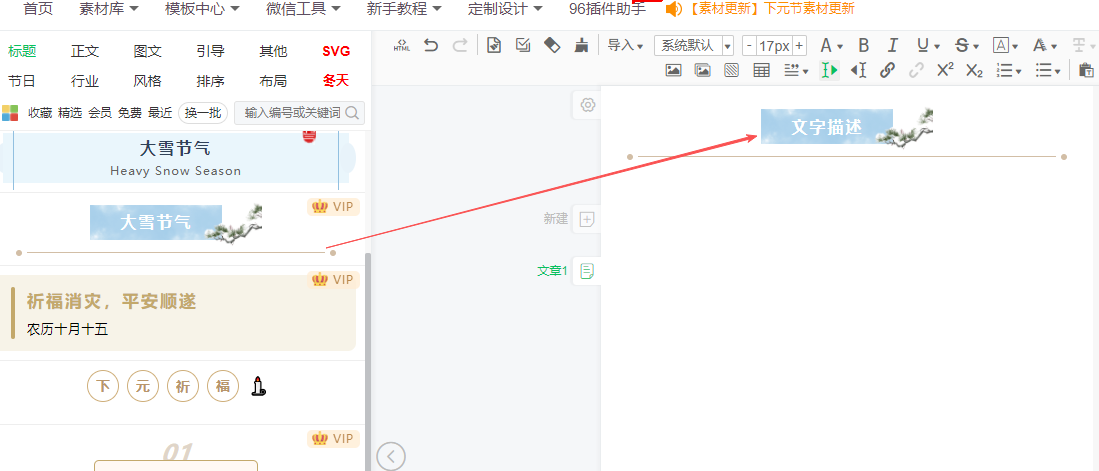This screenshot has height=471, width=1099.
Task: Apply superscript formatting
Action: (x=945, y=70)
